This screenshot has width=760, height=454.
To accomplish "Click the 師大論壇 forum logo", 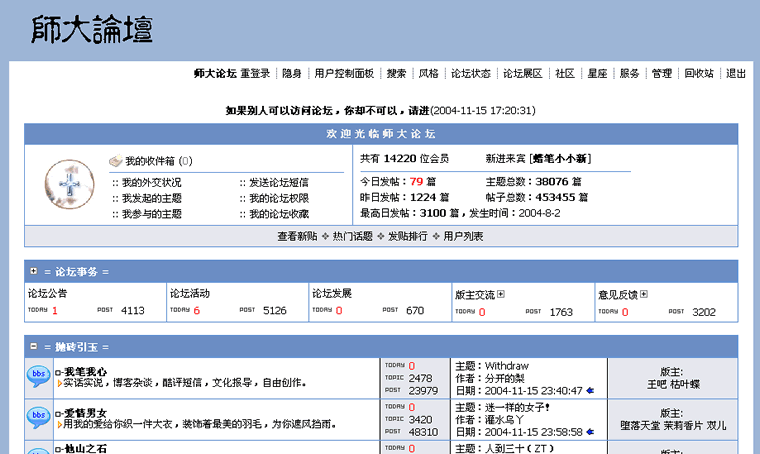I will [x=92, y=30].
